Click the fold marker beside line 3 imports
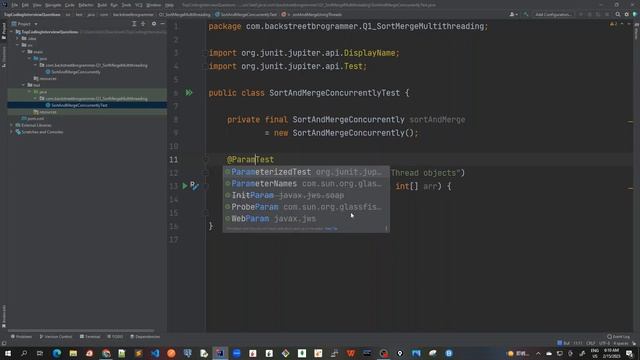The height and width of the screenshot is (360, 640). tap(205, 53)
